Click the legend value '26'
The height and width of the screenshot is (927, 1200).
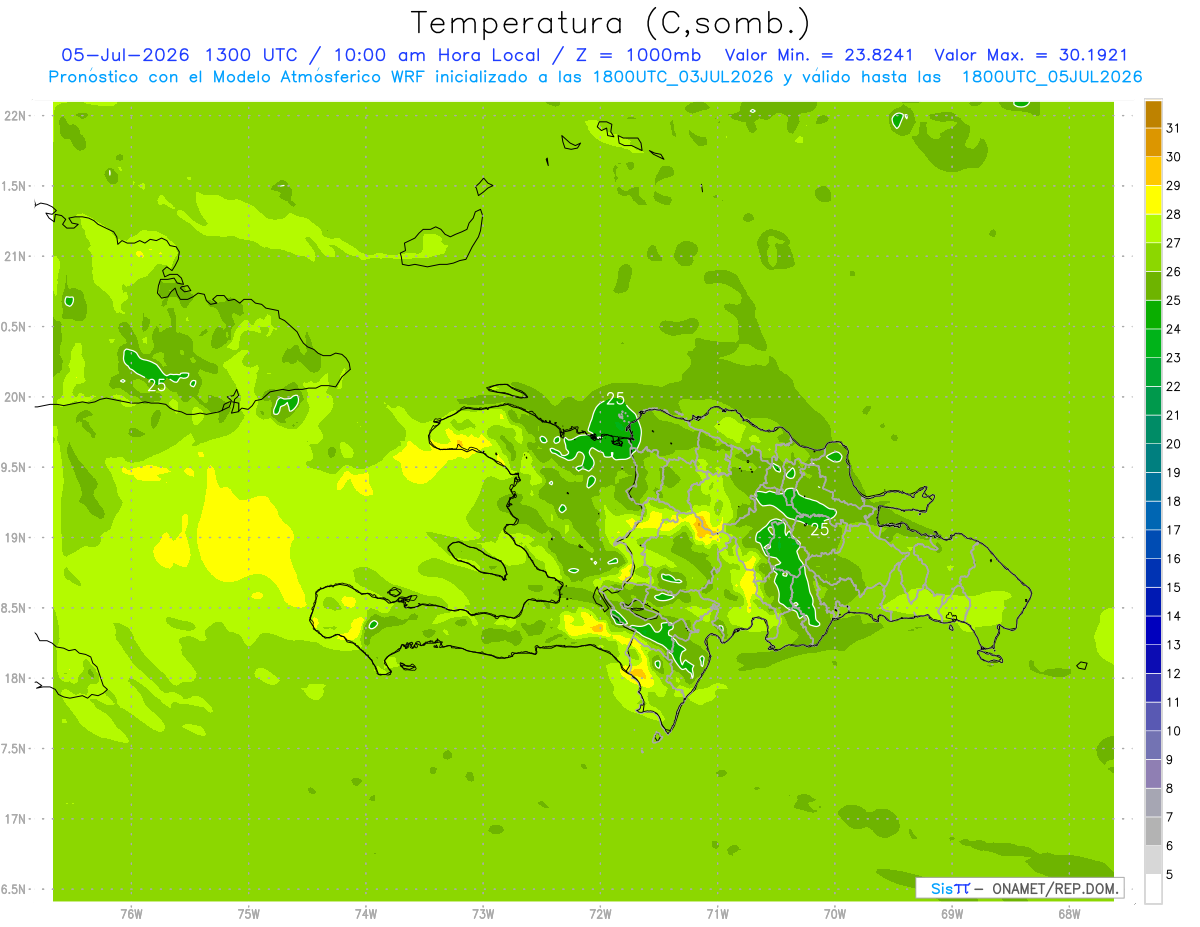(1174, 272)
